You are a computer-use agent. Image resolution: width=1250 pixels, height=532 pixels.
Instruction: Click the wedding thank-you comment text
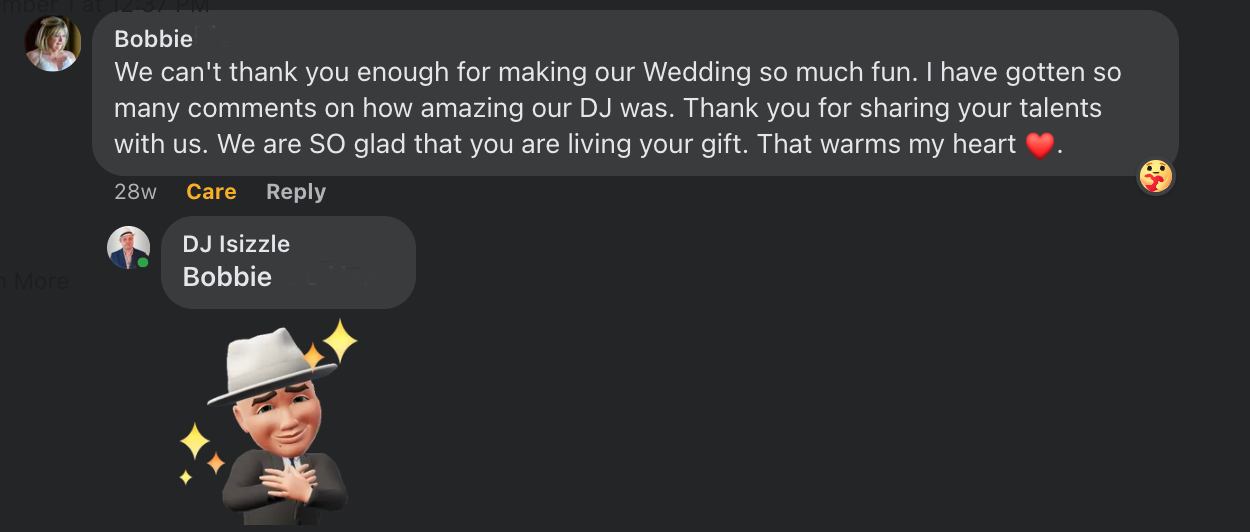click(600, 108)
